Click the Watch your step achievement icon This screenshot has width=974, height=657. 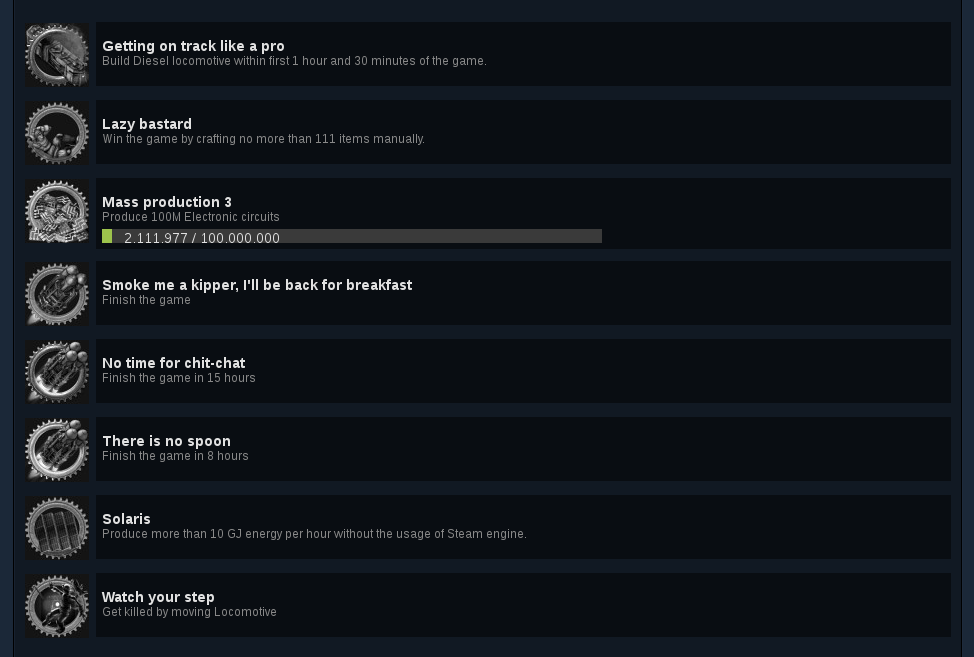(x=57, y=605)
